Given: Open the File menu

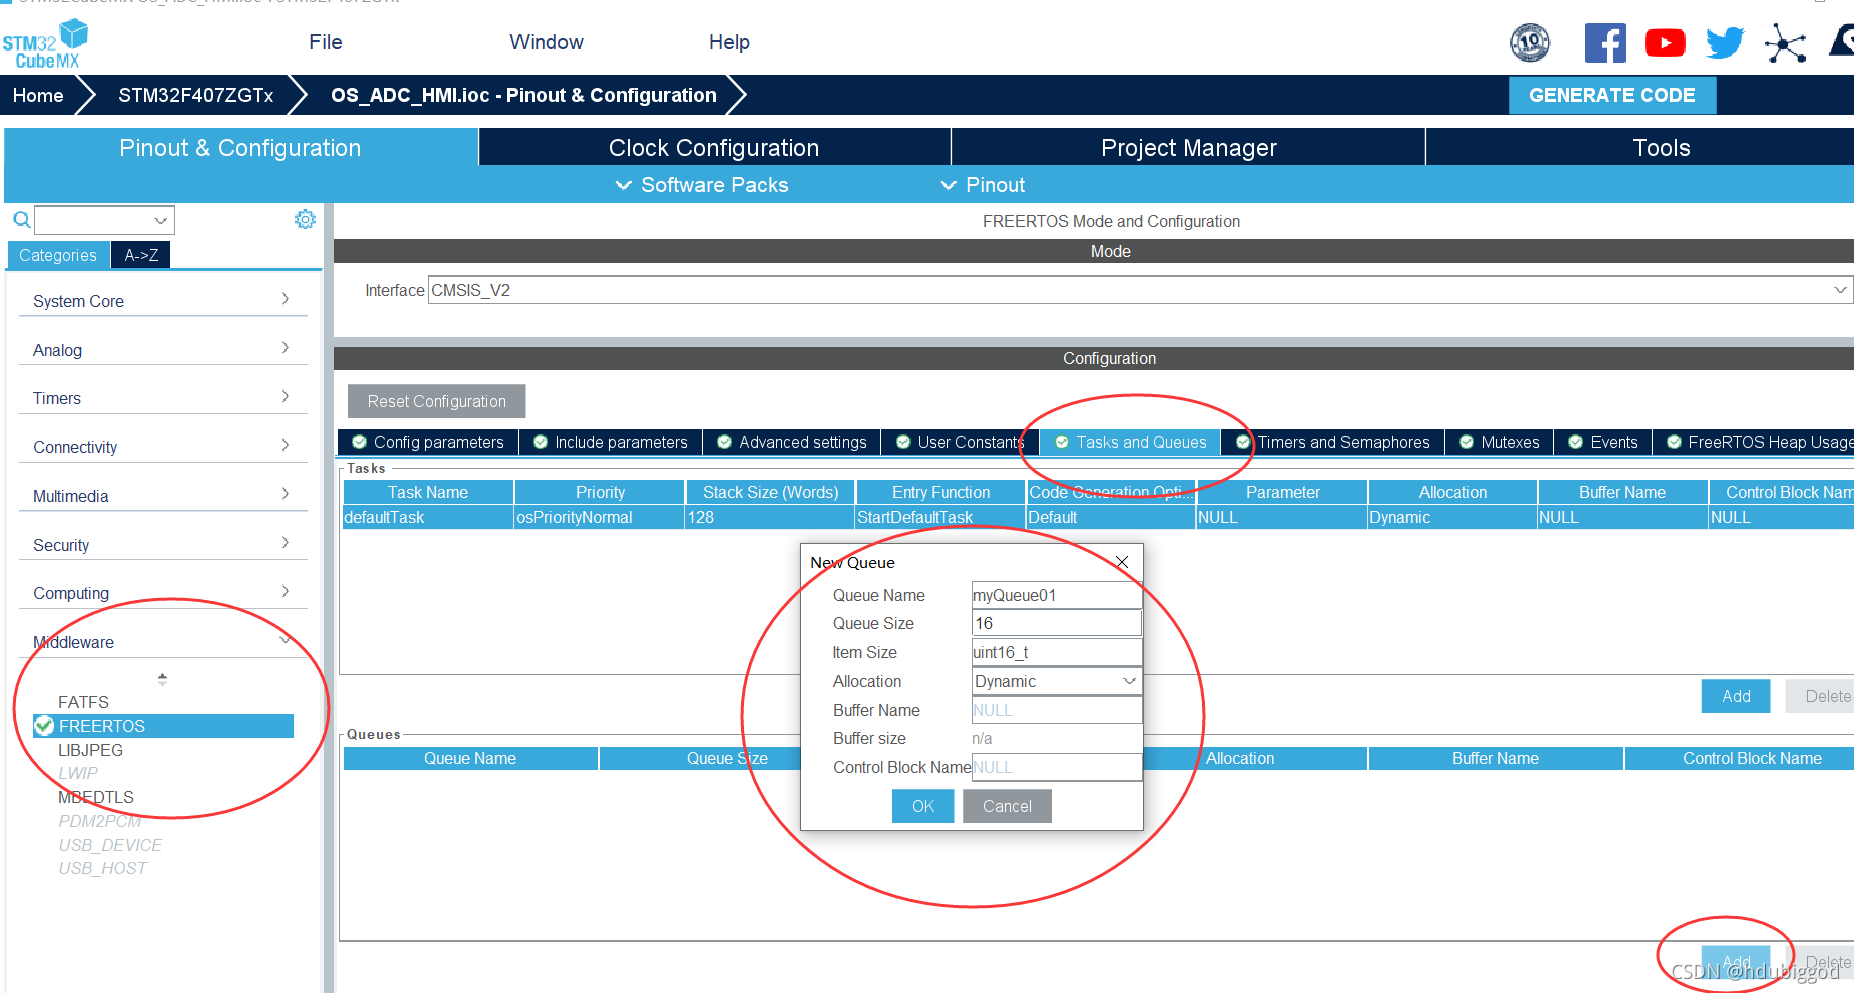Looking at the screenshot, I should [326, 42].
